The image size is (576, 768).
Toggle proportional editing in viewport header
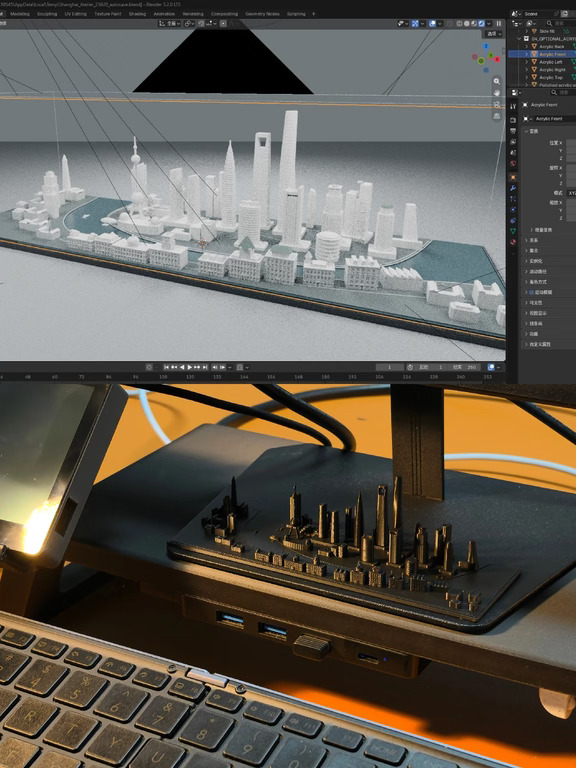coord(223,24)
